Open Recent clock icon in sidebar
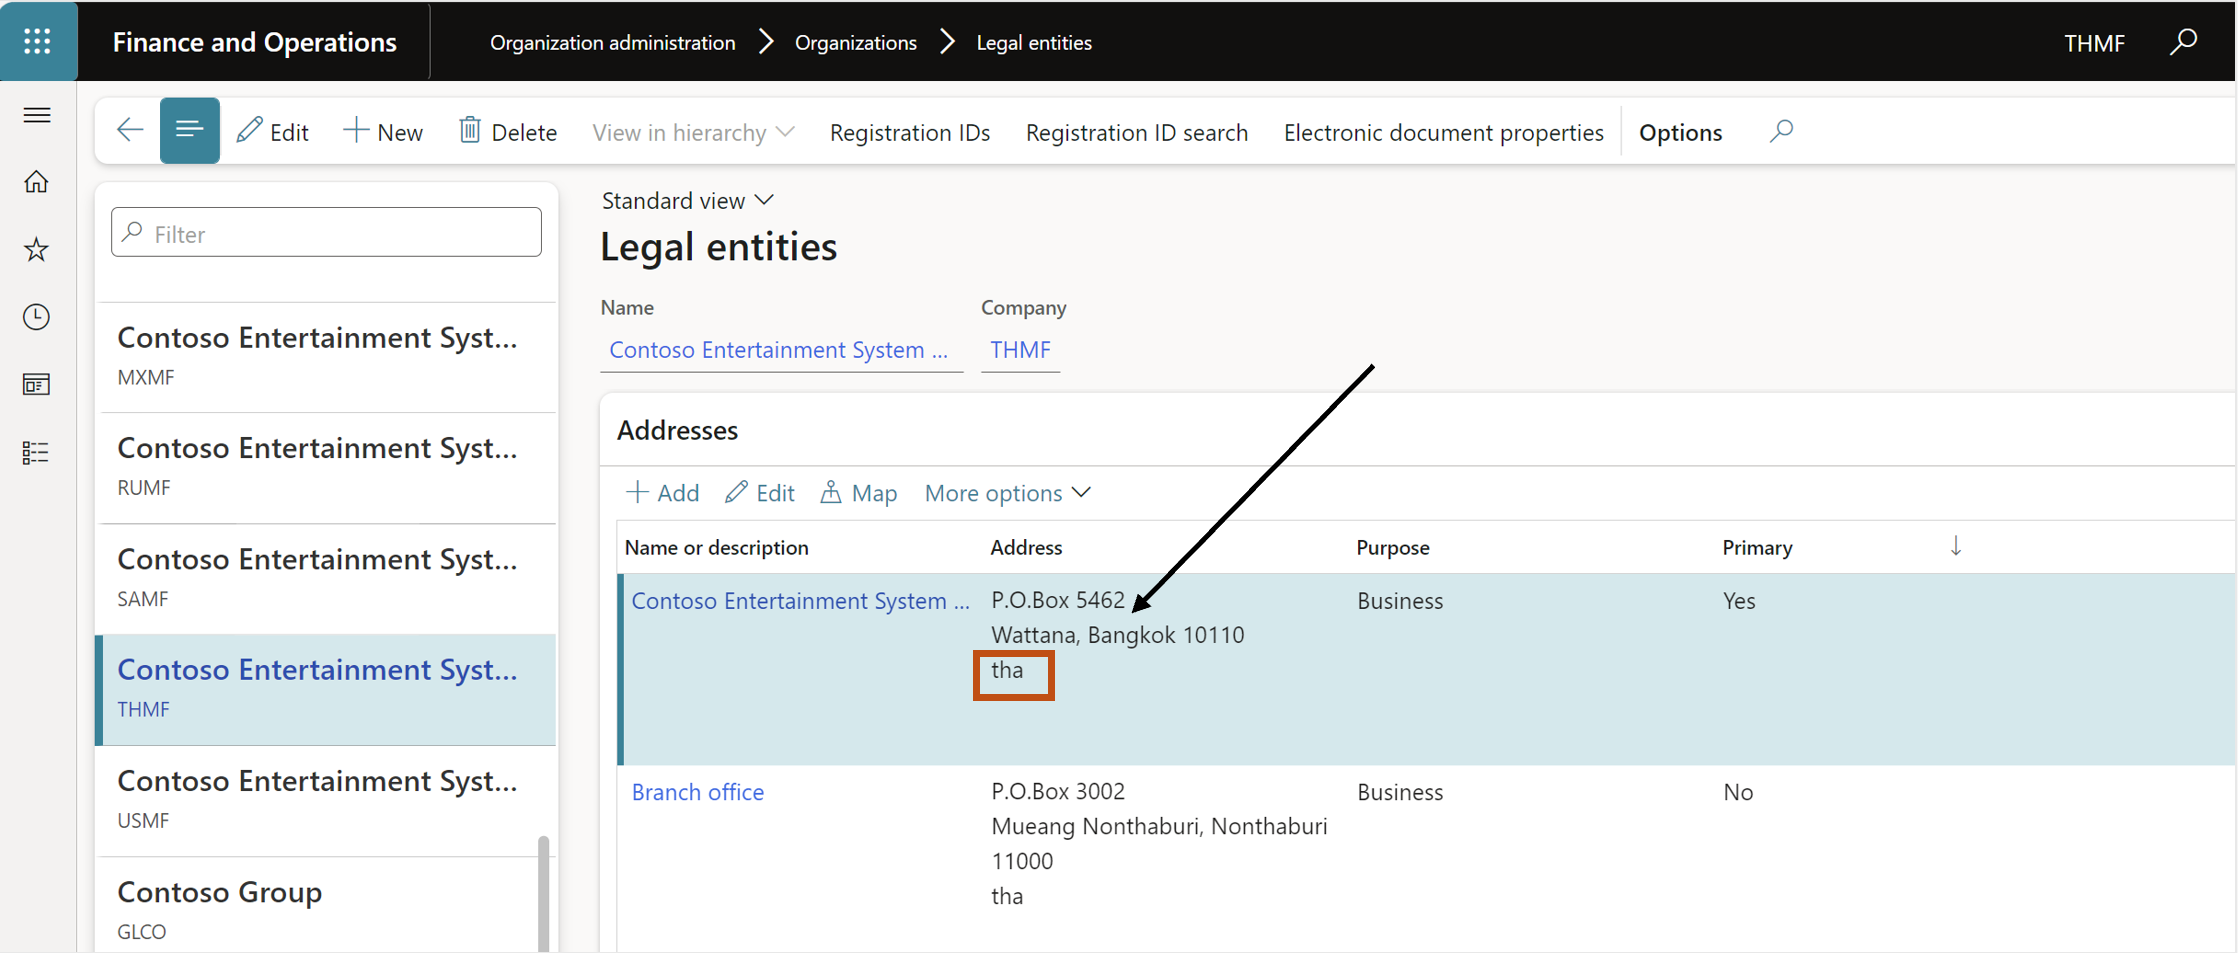2238x953 pixels. point(37,317)
